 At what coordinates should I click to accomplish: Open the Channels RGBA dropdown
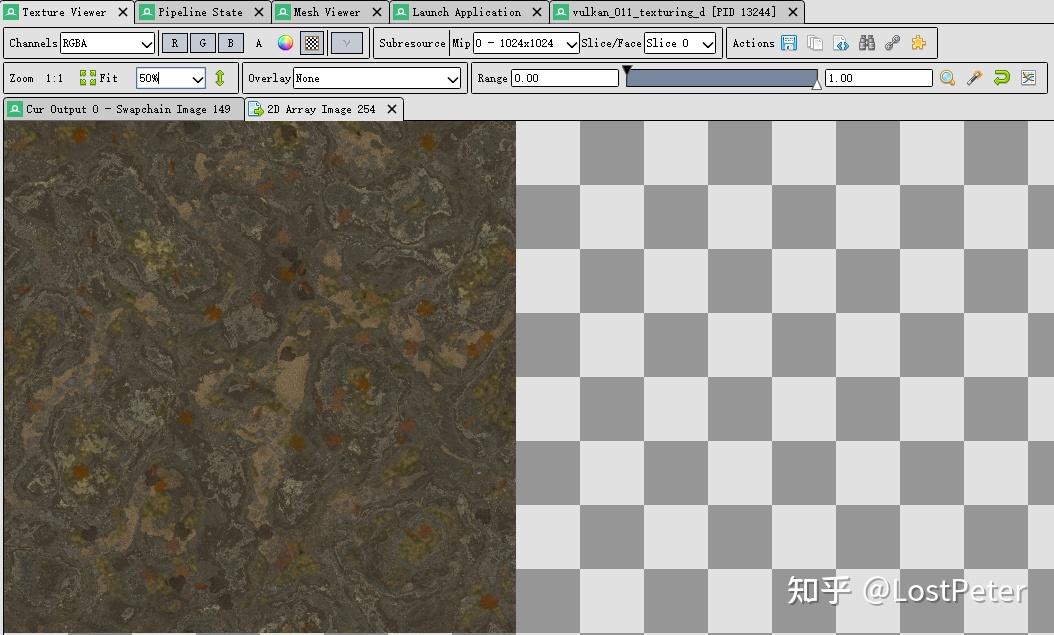click(x=107, y=43)
